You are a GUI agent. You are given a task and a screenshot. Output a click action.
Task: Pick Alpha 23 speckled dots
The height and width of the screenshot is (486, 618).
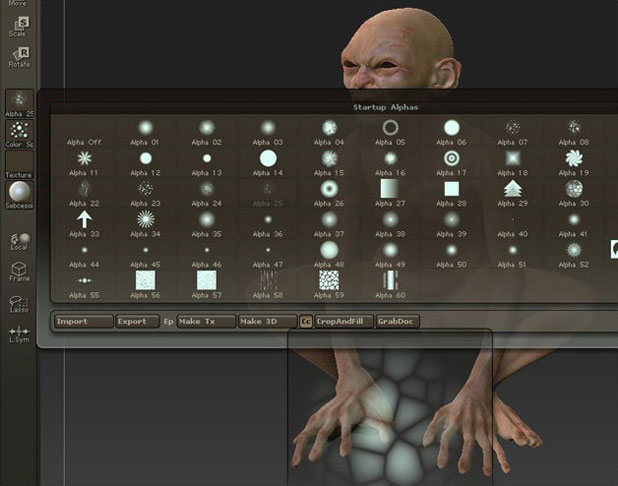pyautogui.click(x=145, y=194)
